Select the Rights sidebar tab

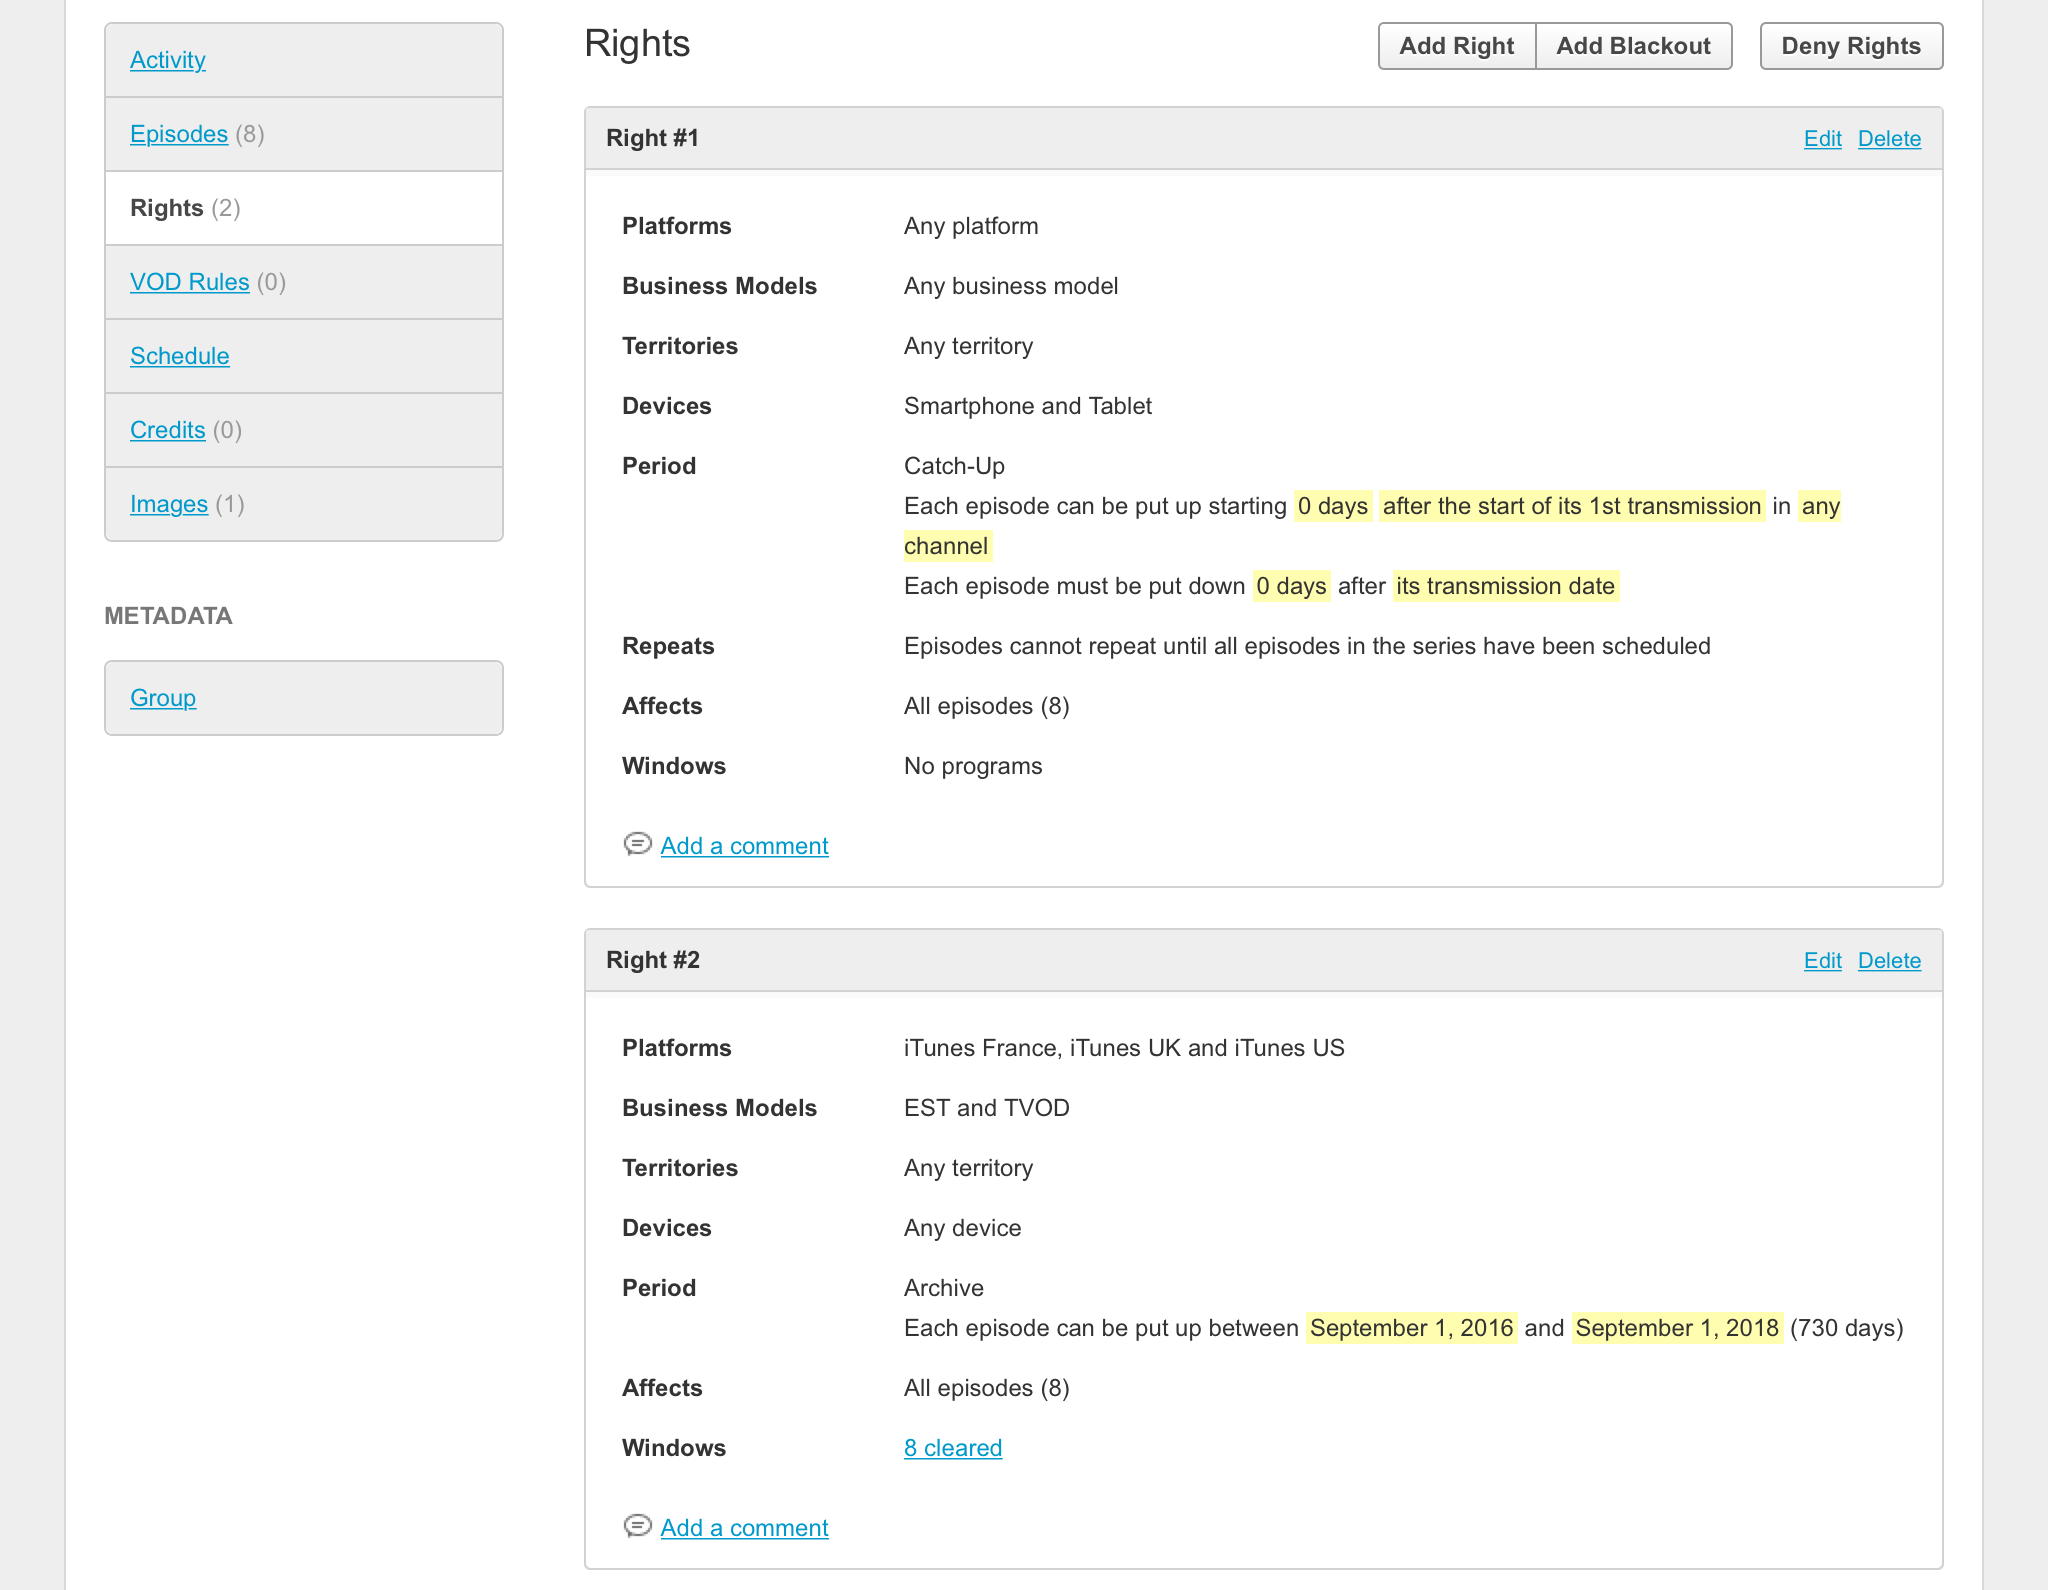click(x=167, y=208)
